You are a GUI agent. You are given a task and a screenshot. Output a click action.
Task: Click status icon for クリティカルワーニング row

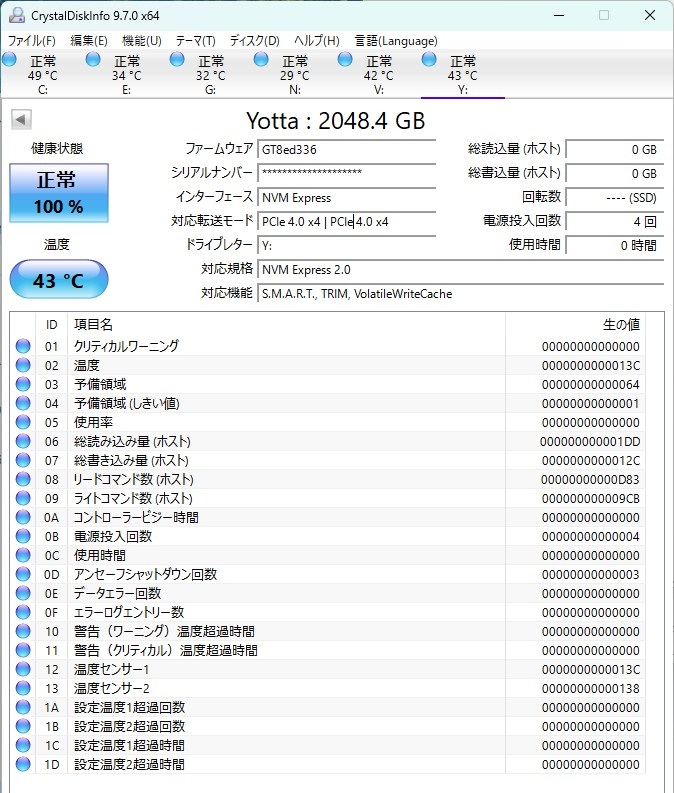click(x=23, y=346)
